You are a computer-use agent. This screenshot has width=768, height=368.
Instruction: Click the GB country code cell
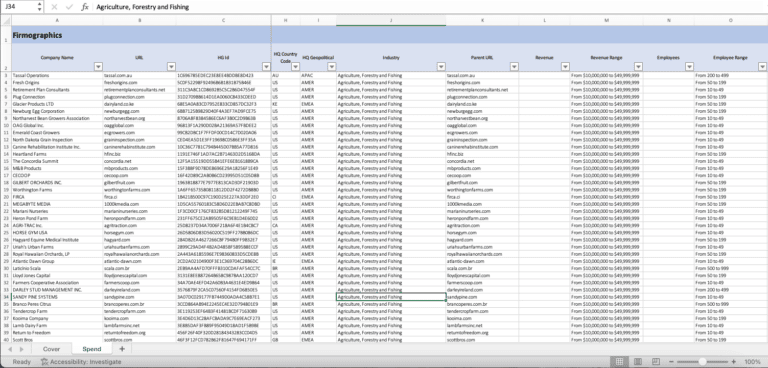click(x=286, y=340)
